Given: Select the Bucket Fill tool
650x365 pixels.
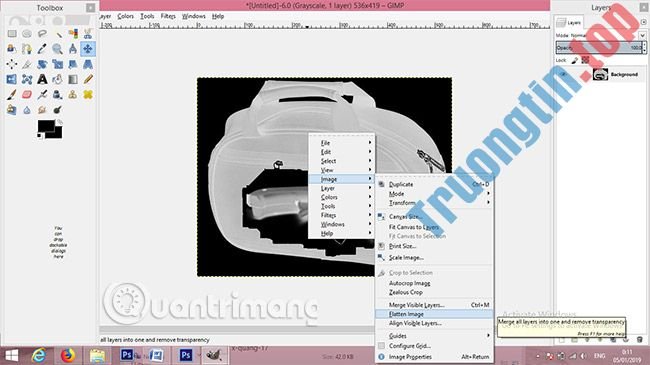Looking at the screenshot, I should [58, 79].
